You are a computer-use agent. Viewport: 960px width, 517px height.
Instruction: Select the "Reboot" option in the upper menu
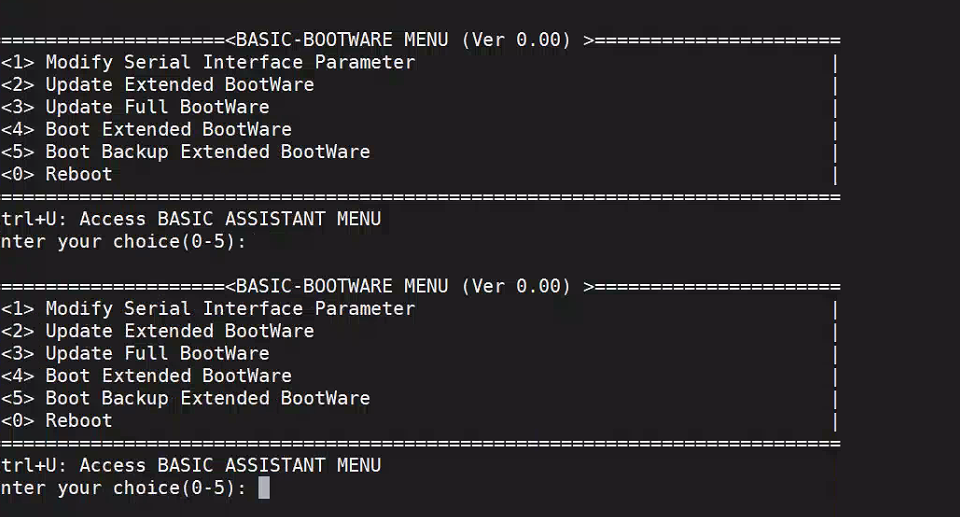78,174
